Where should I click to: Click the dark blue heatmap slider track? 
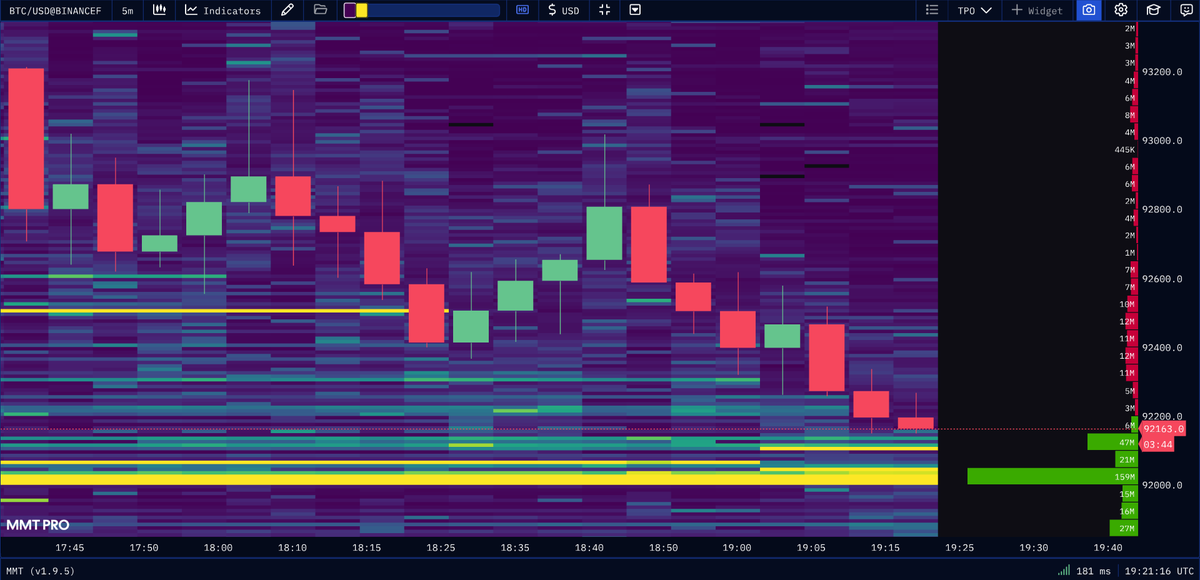(433, 10)
